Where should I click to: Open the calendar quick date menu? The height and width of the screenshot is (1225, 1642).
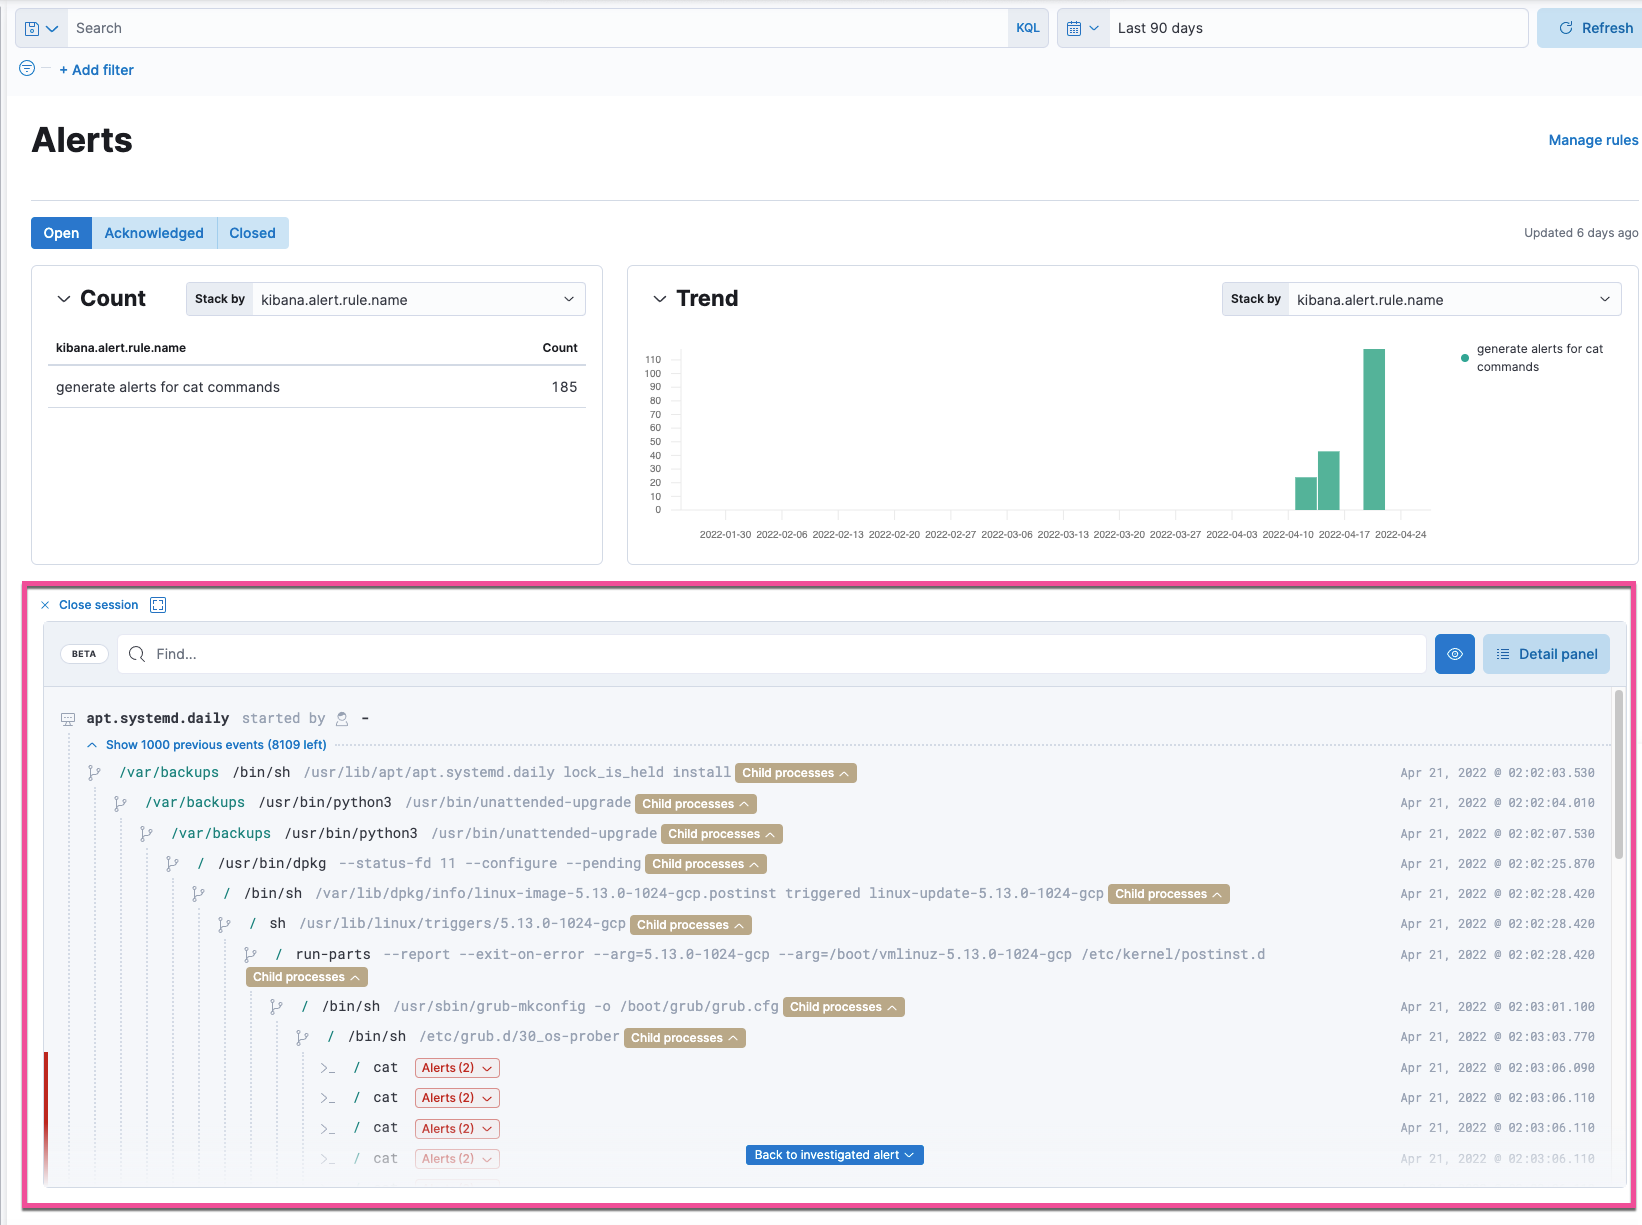coord(1082,28)
